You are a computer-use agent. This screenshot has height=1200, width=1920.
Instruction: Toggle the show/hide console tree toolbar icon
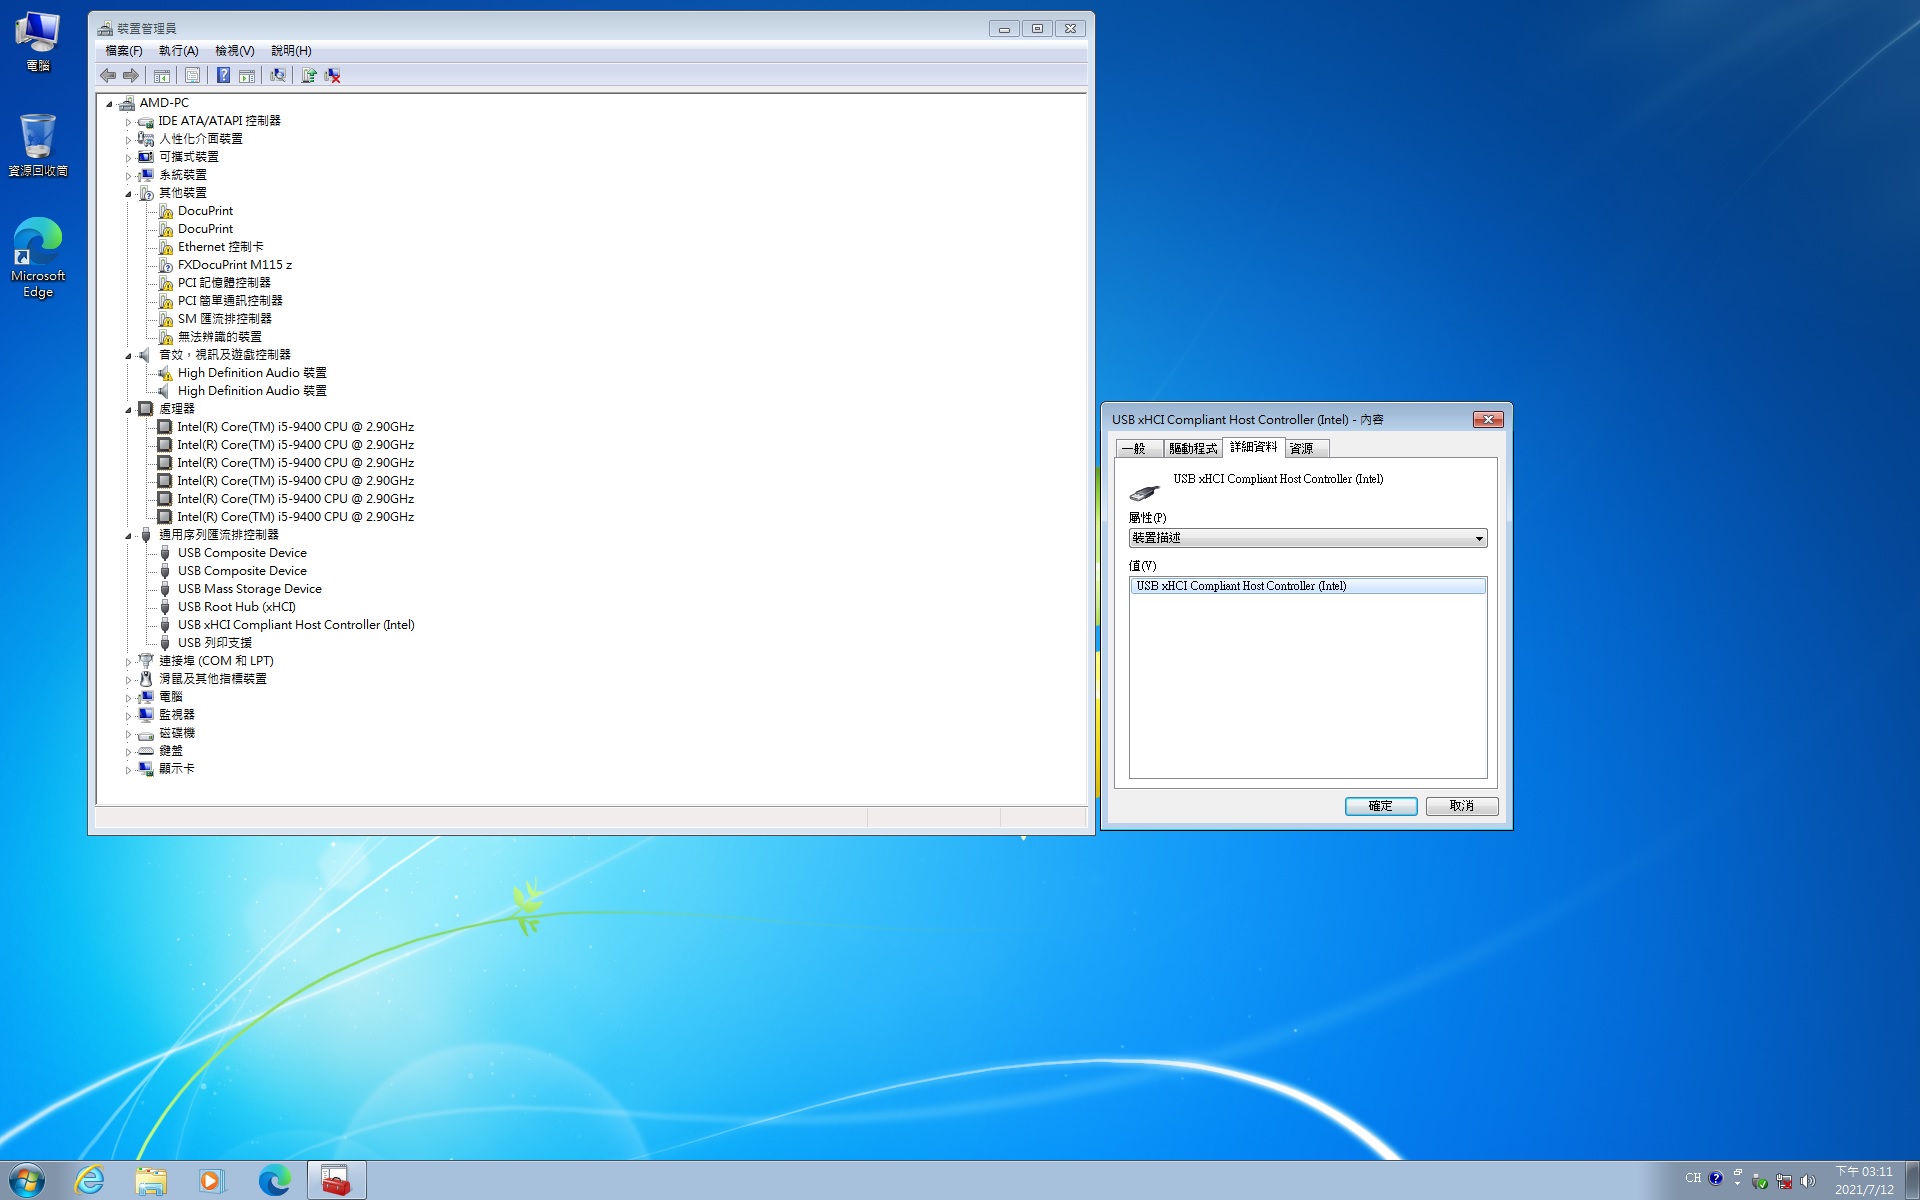(162, 75)
